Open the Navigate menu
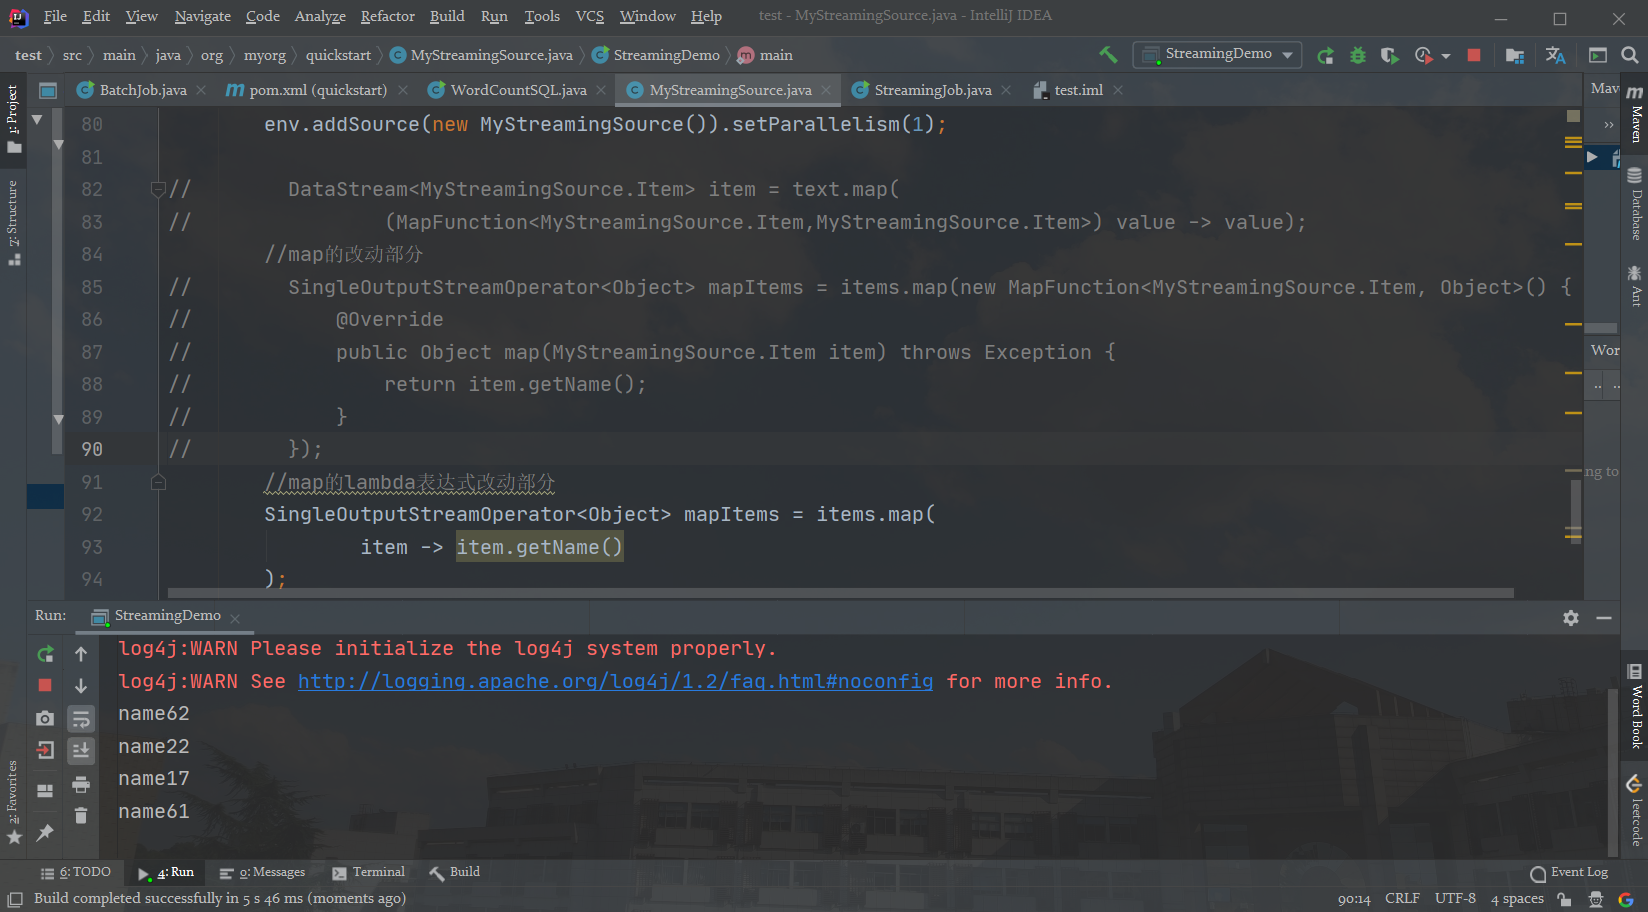The image size is (1648, 912). (x=202, y=16)
